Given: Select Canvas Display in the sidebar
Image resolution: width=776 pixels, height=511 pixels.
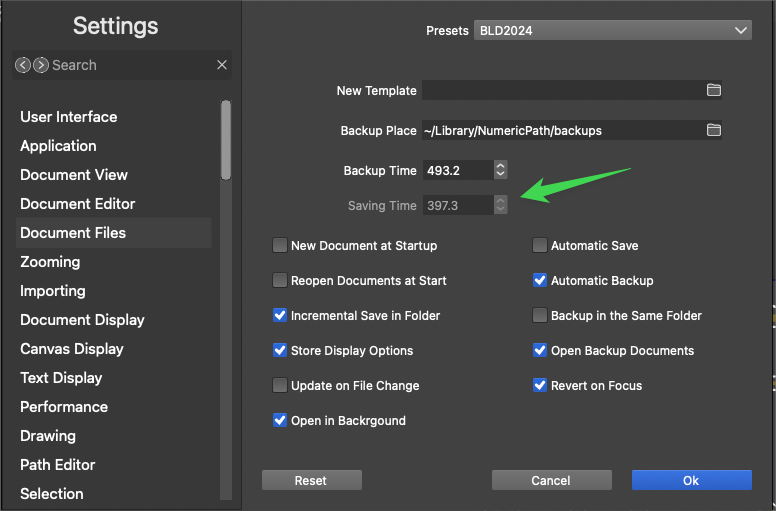Looking at the screenshot, I should coord(72,349).
